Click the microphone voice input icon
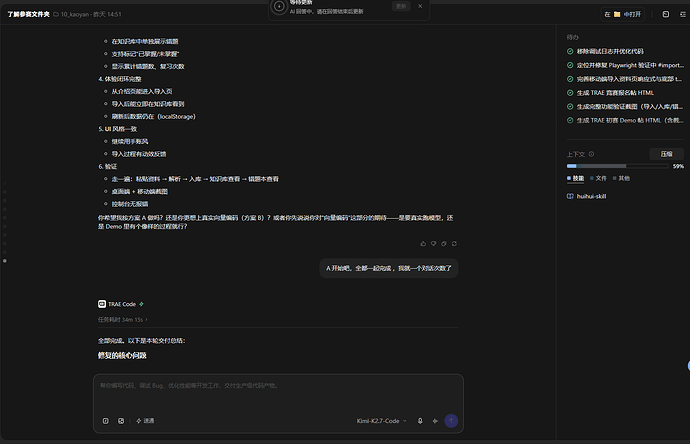This screenshot has width=690, height=444. [x=420, y=421]
